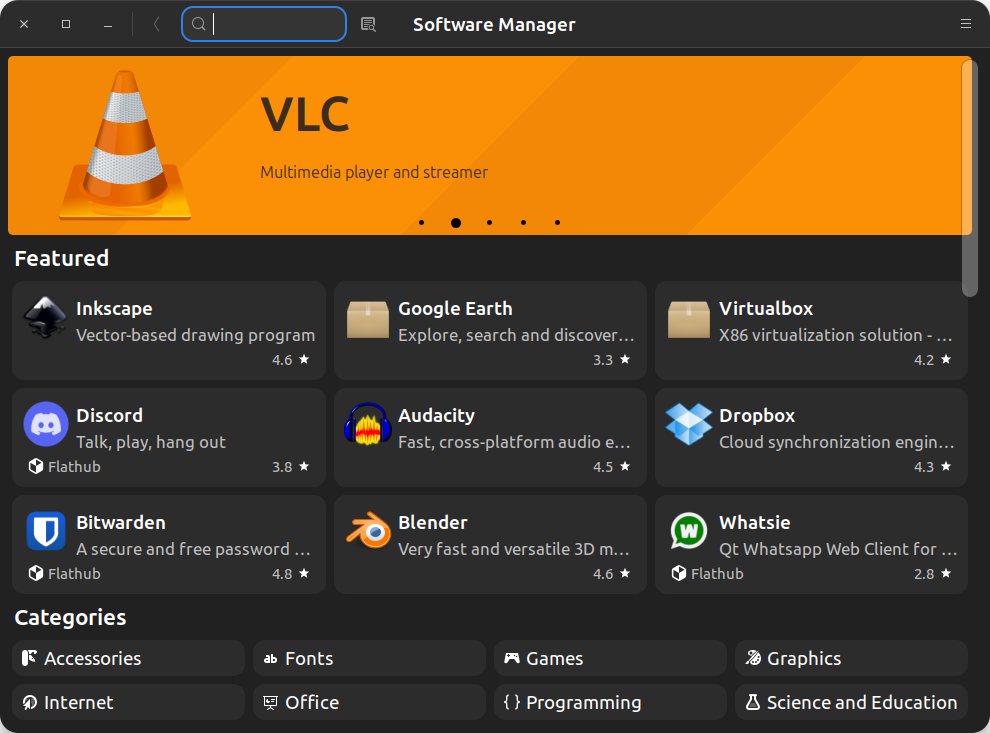990x733 pixels.
Task: Click the Whatsie app icon
Action: 688,532
